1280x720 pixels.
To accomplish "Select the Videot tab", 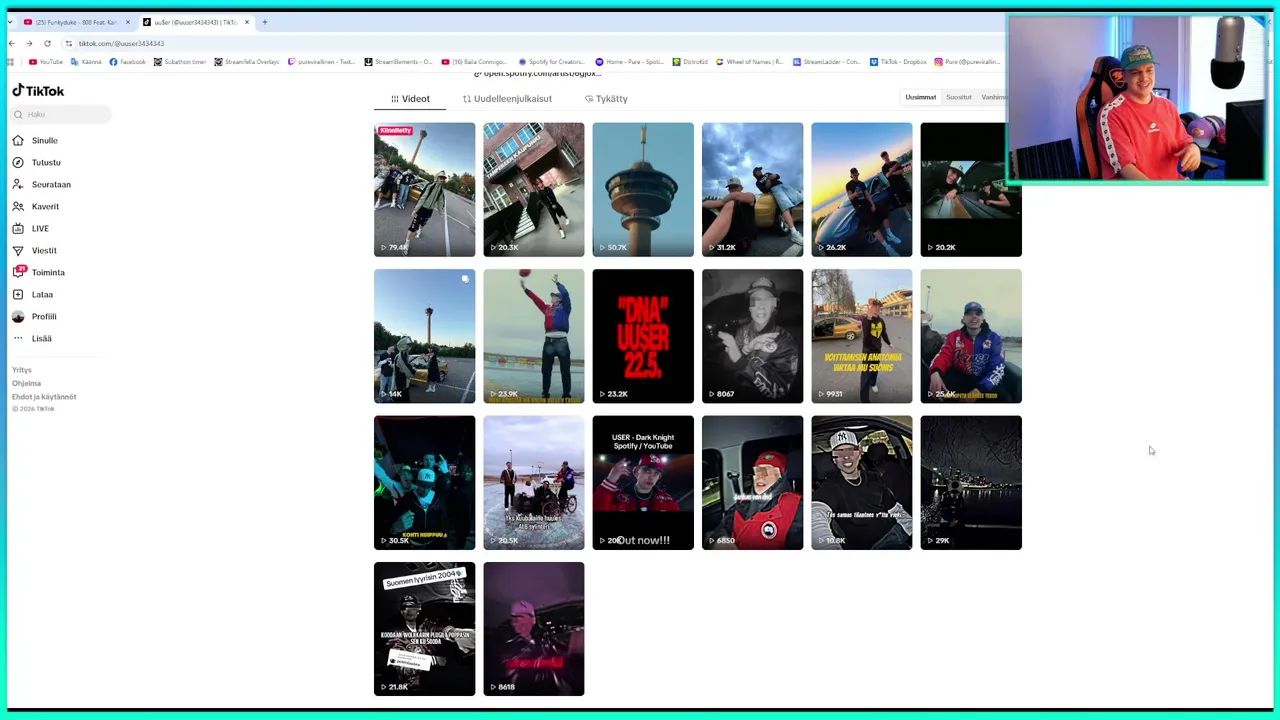I will pyautogui.click(x=410, y=99).
